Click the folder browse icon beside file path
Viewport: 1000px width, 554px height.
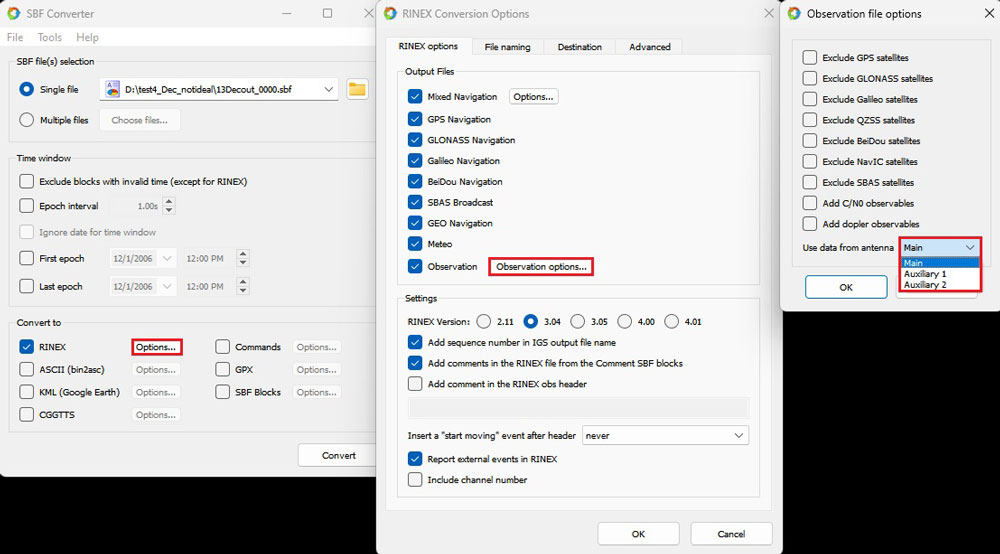point(357,90)
